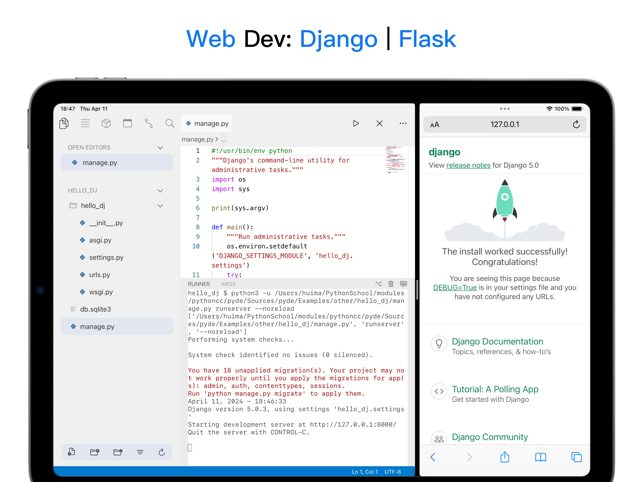Run manage.py with the play button
This screenshot has width=643, height=482.
tap(356, 123)
